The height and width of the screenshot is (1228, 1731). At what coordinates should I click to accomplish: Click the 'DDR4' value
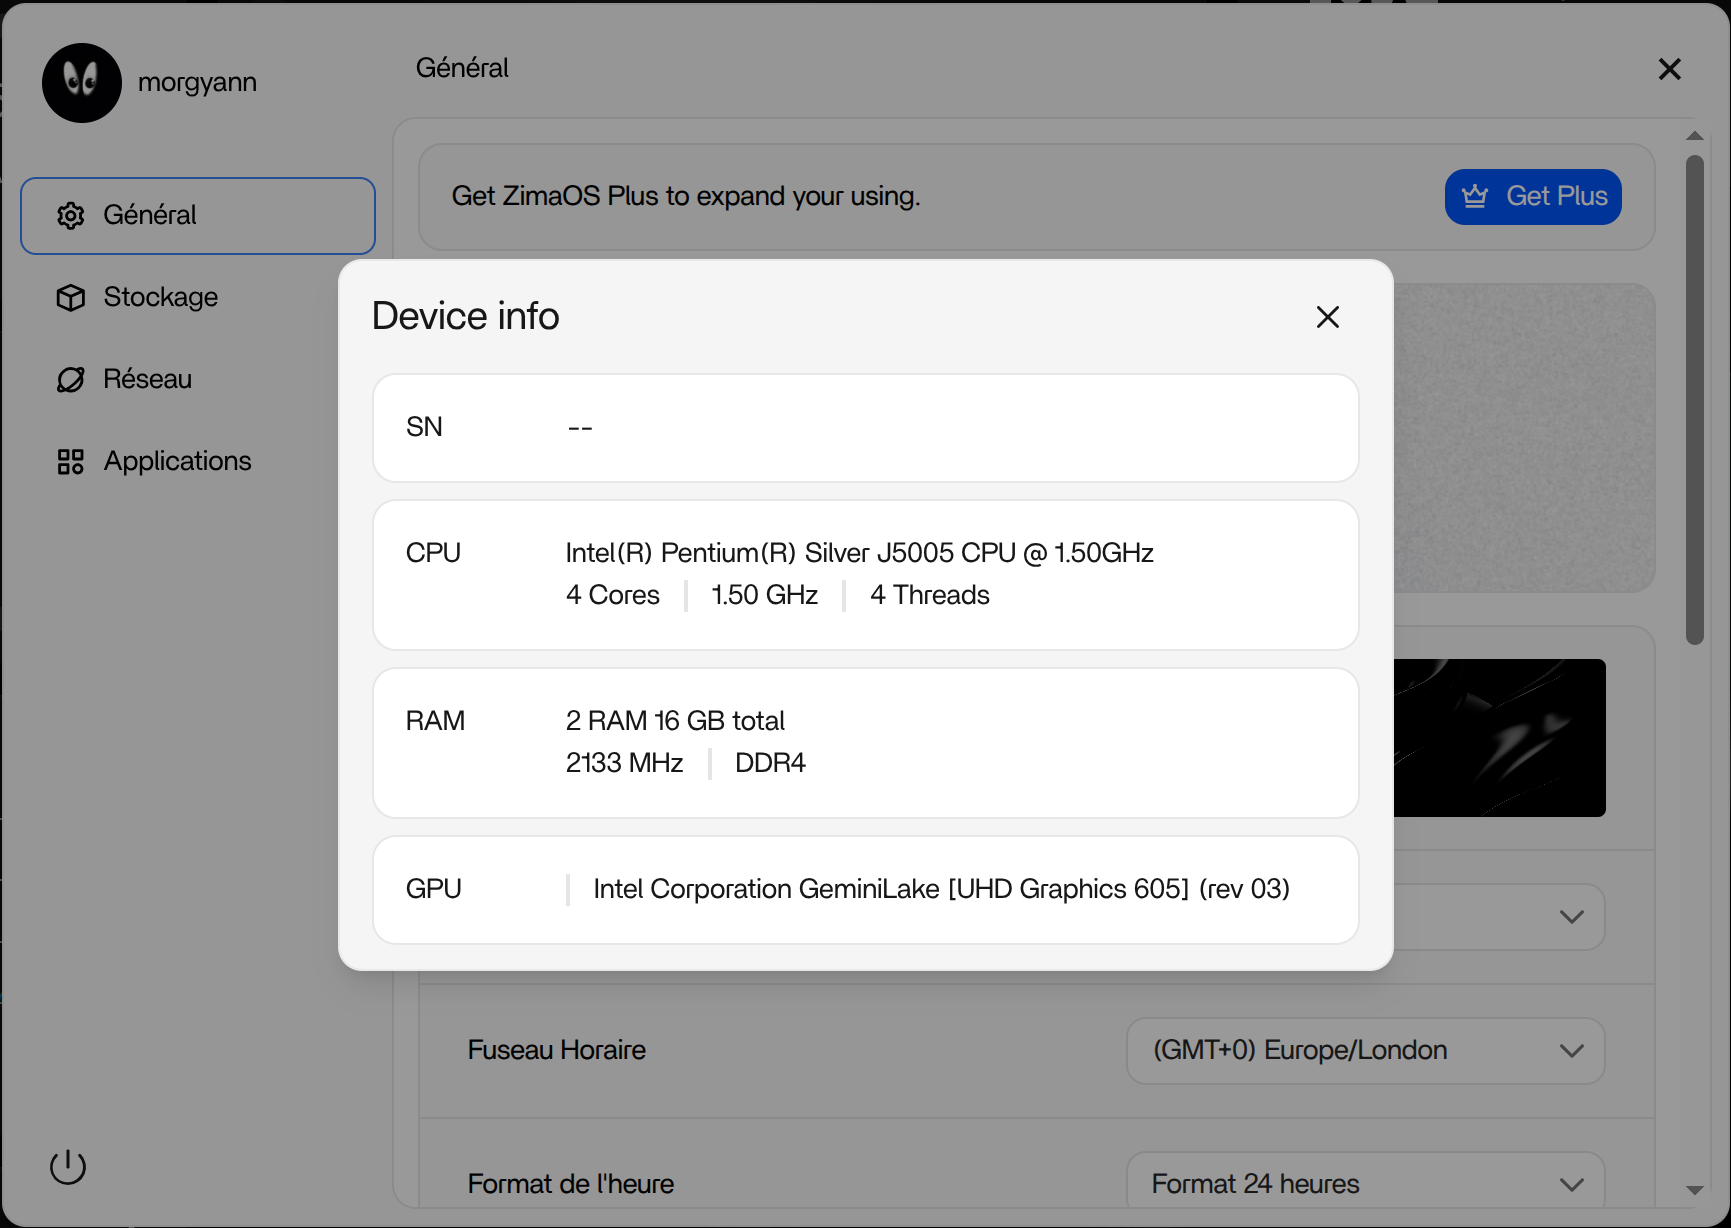click(770, 763)
